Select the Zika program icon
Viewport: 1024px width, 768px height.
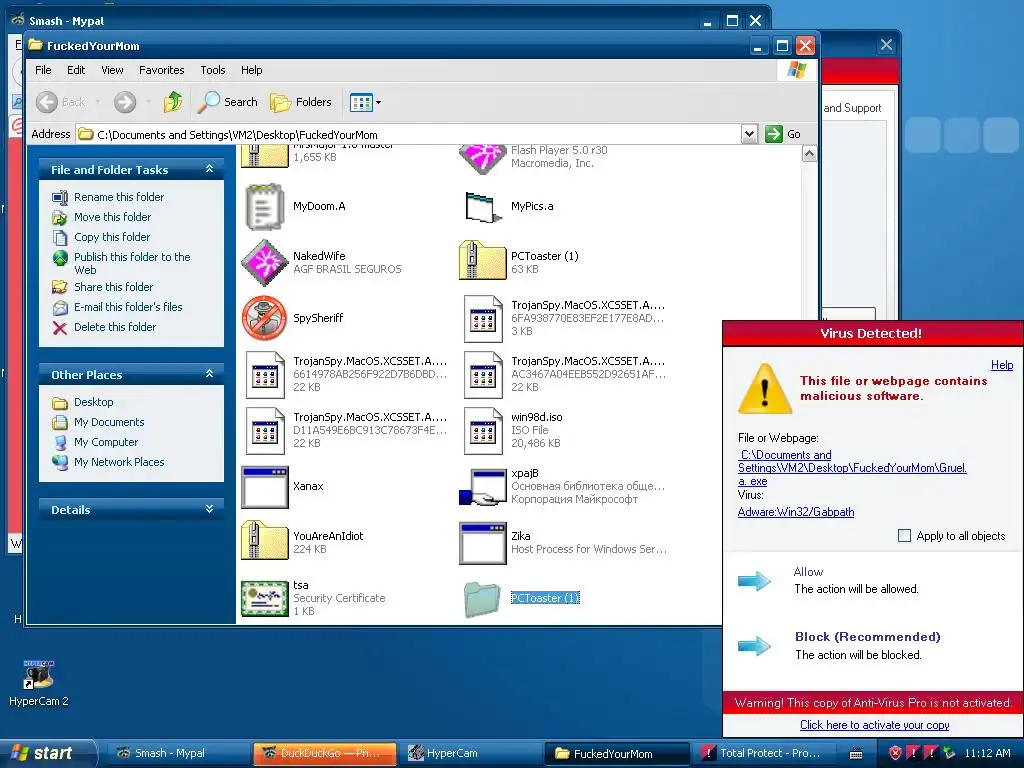pos(483,542)
